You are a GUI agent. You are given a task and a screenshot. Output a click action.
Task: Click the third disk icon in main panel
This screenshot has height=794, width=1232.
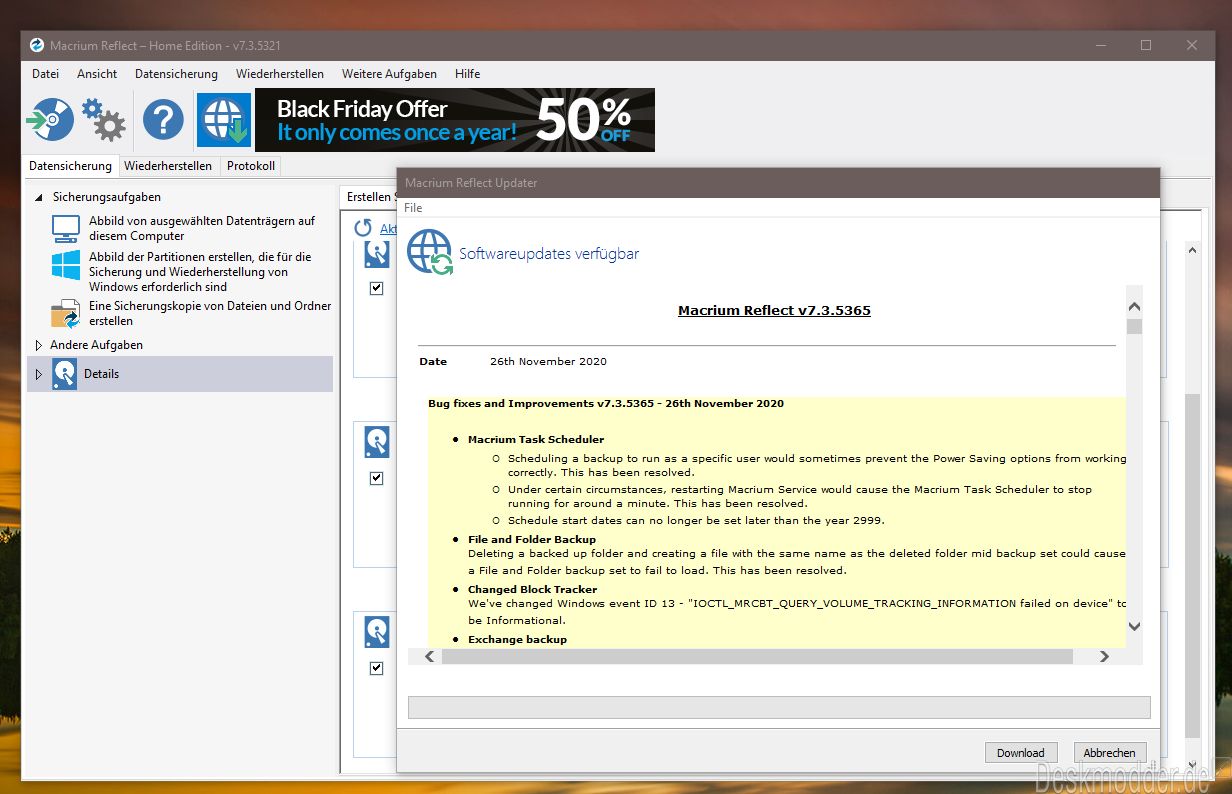(377, 632)
